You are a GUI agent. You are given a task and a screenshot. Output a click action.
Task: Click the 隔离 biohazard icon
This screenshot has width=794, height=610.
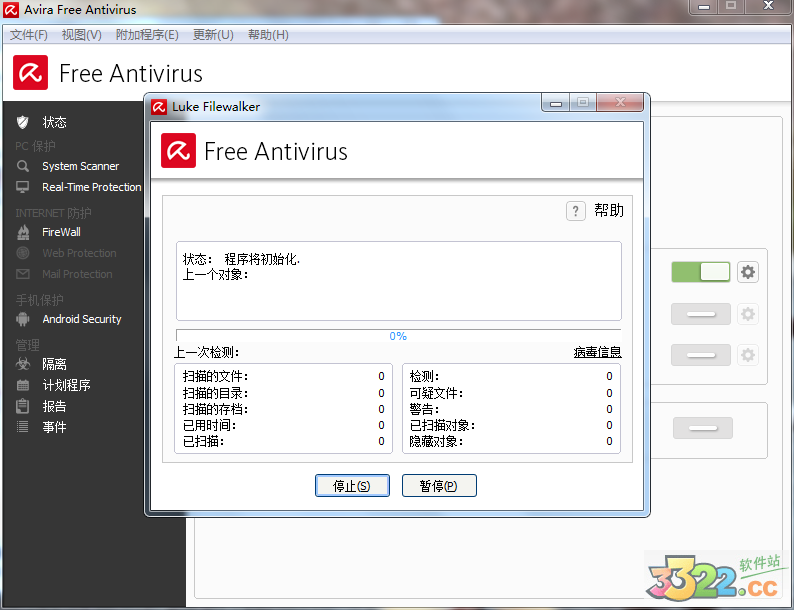[x=22, y=363]
